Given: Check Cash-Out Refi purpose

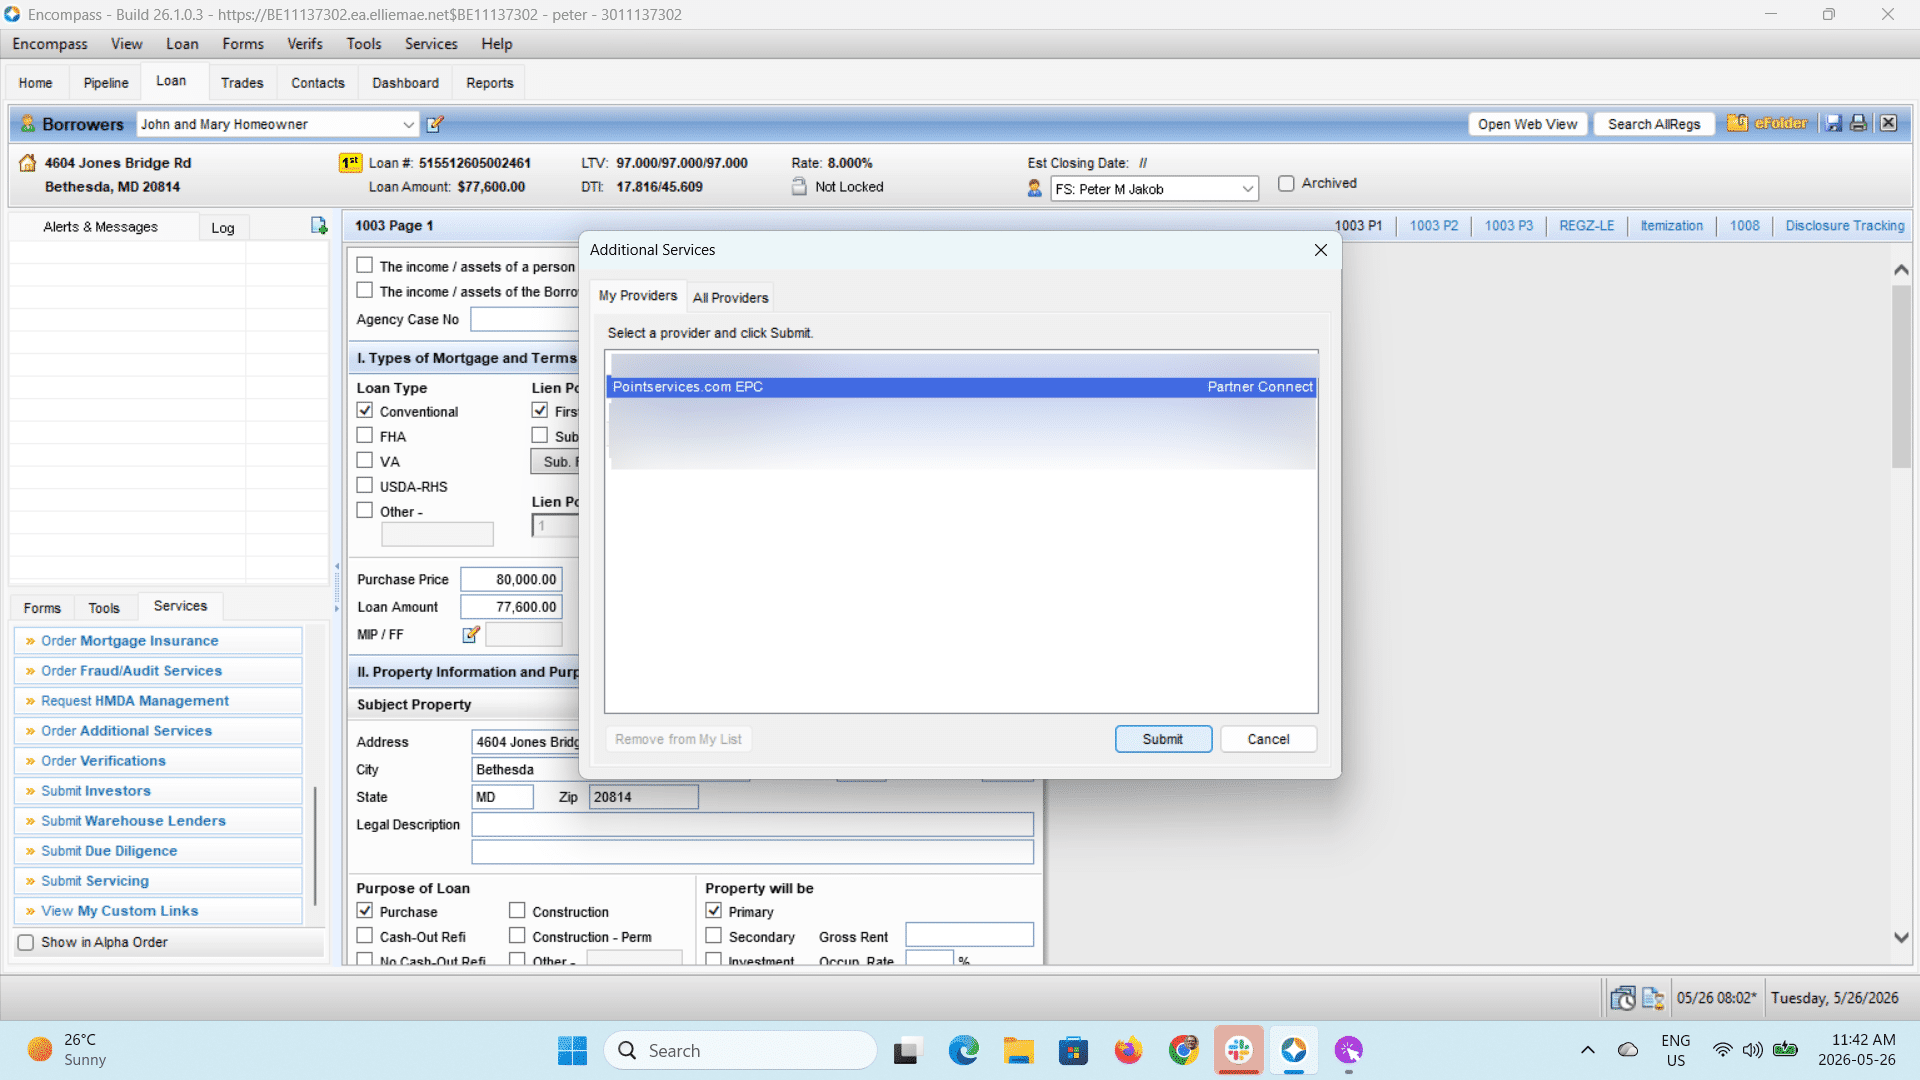Looking at the screenshot, I should 365,936.
